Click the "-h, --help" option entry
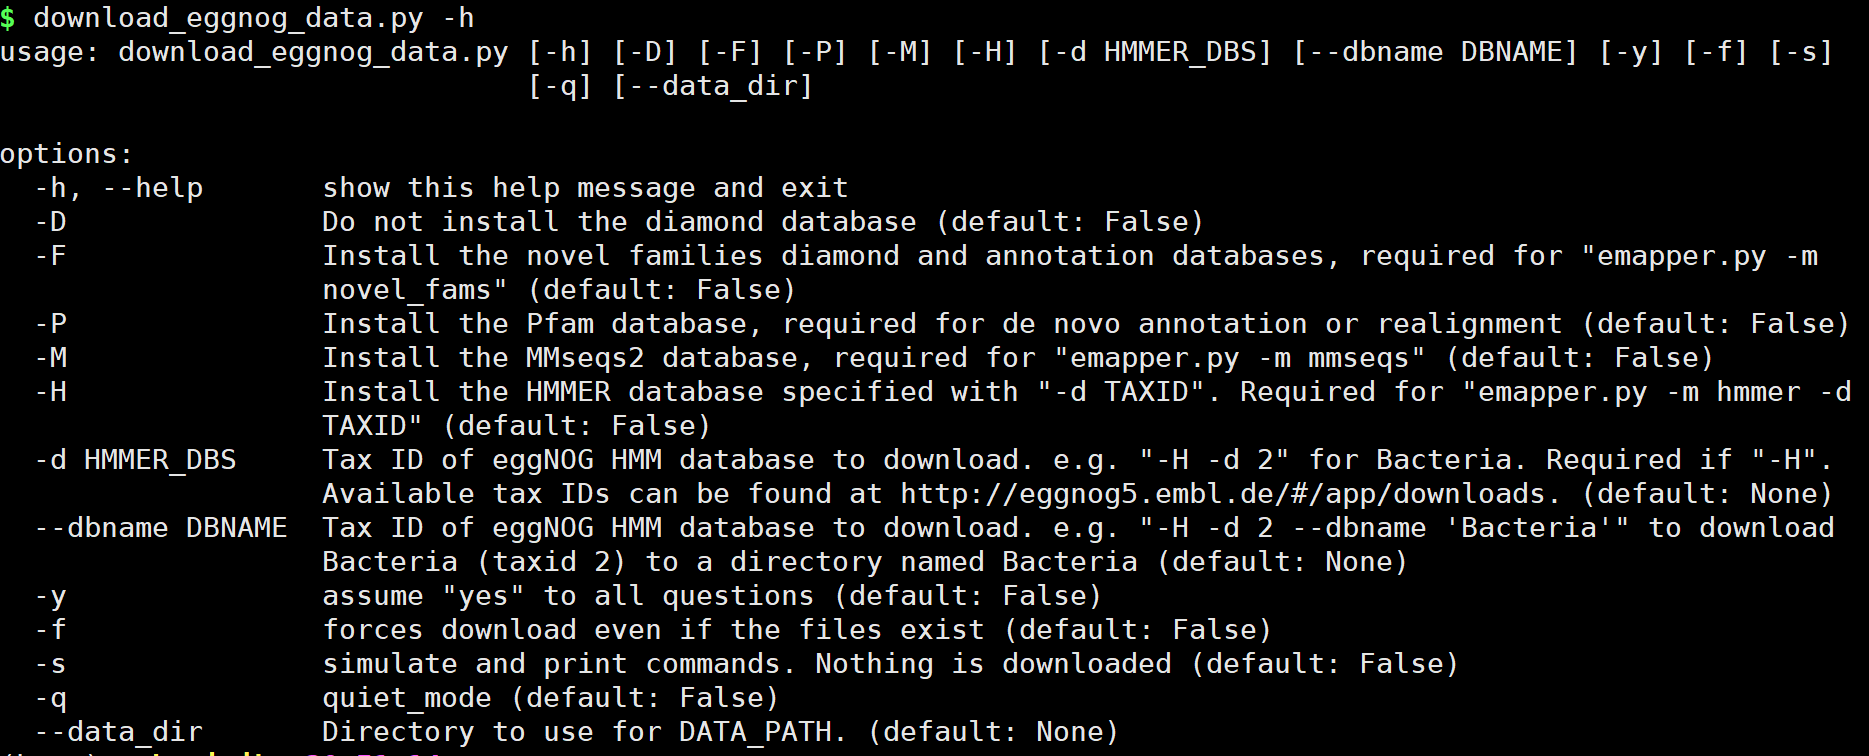The width and height of the screenshot is (1869, 756). tap(119, 188)
